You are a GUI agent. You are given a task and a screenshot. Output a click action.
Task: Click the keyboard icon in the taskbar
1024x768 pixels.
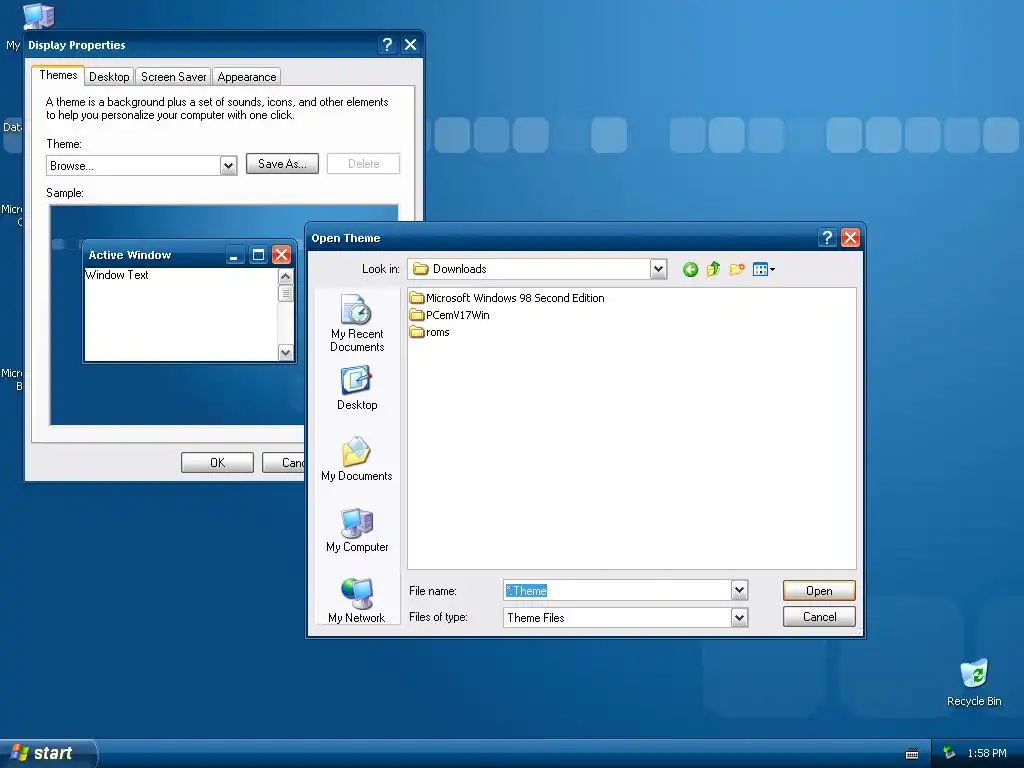pyautogui.click(x=912, y=754)
